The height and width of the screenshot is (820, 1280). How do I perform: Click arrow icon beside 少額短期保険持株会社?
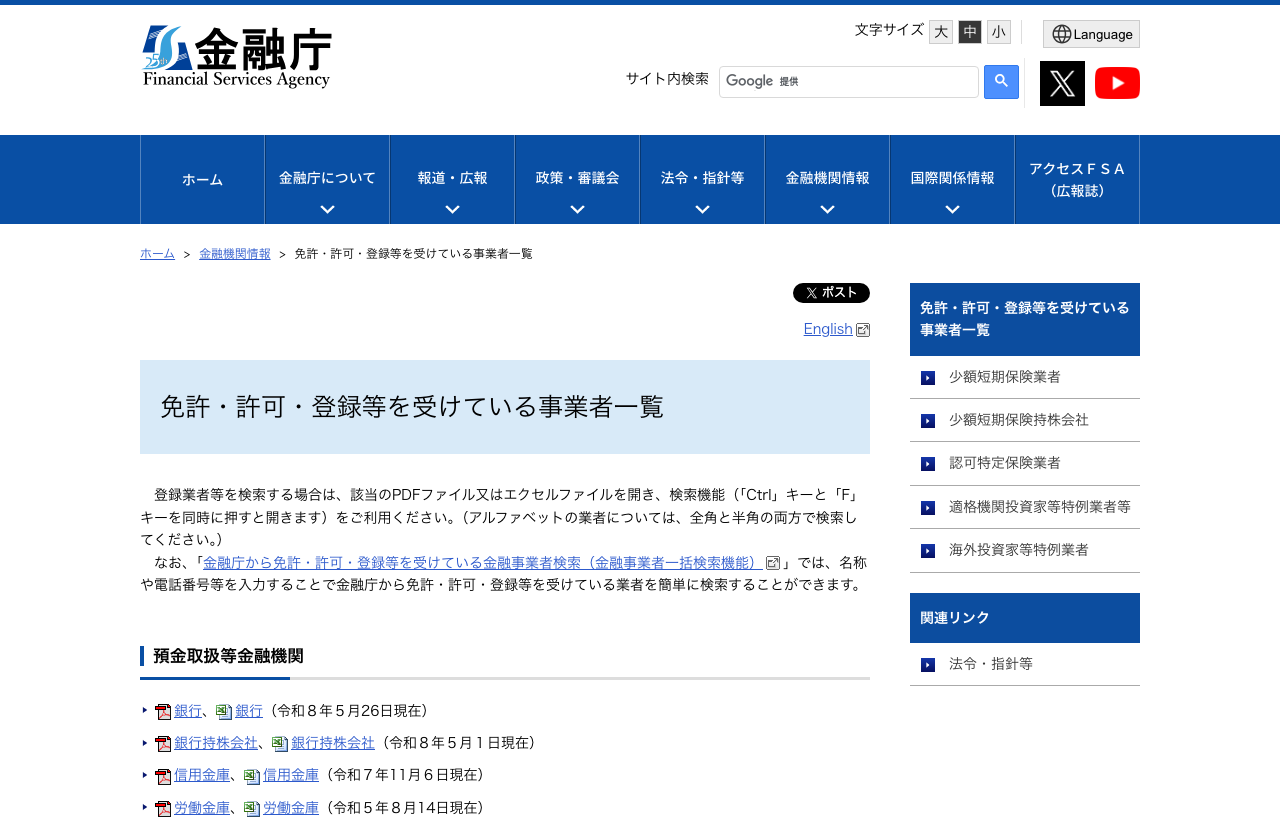click(928, 421)
